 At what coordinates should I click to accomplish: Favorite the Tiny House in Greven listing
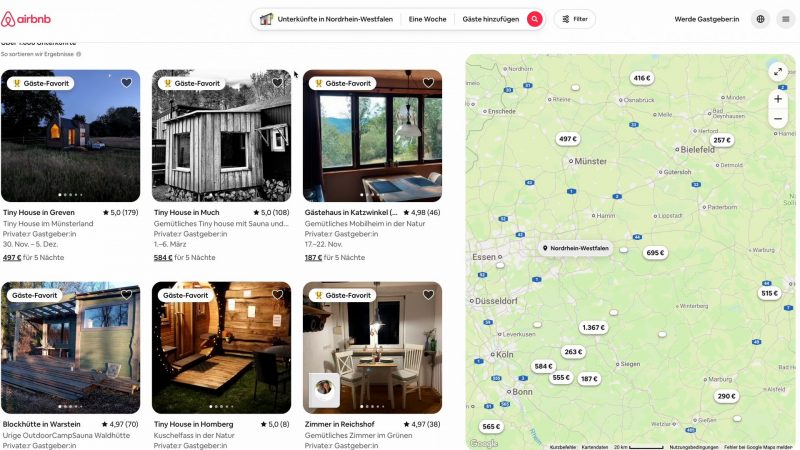tap(126, 83)
